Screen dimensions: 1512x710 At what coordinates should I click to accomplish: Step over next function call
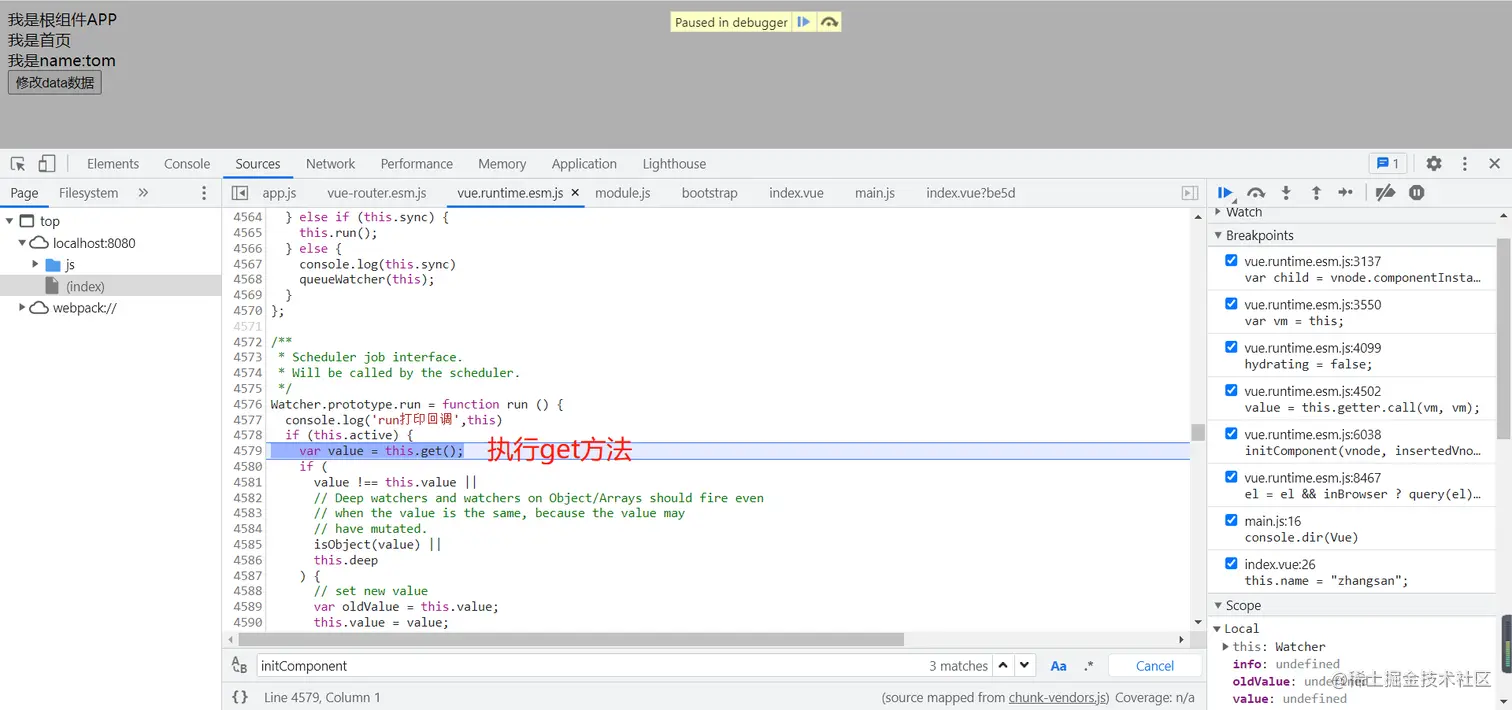(x=1256, y=193)
